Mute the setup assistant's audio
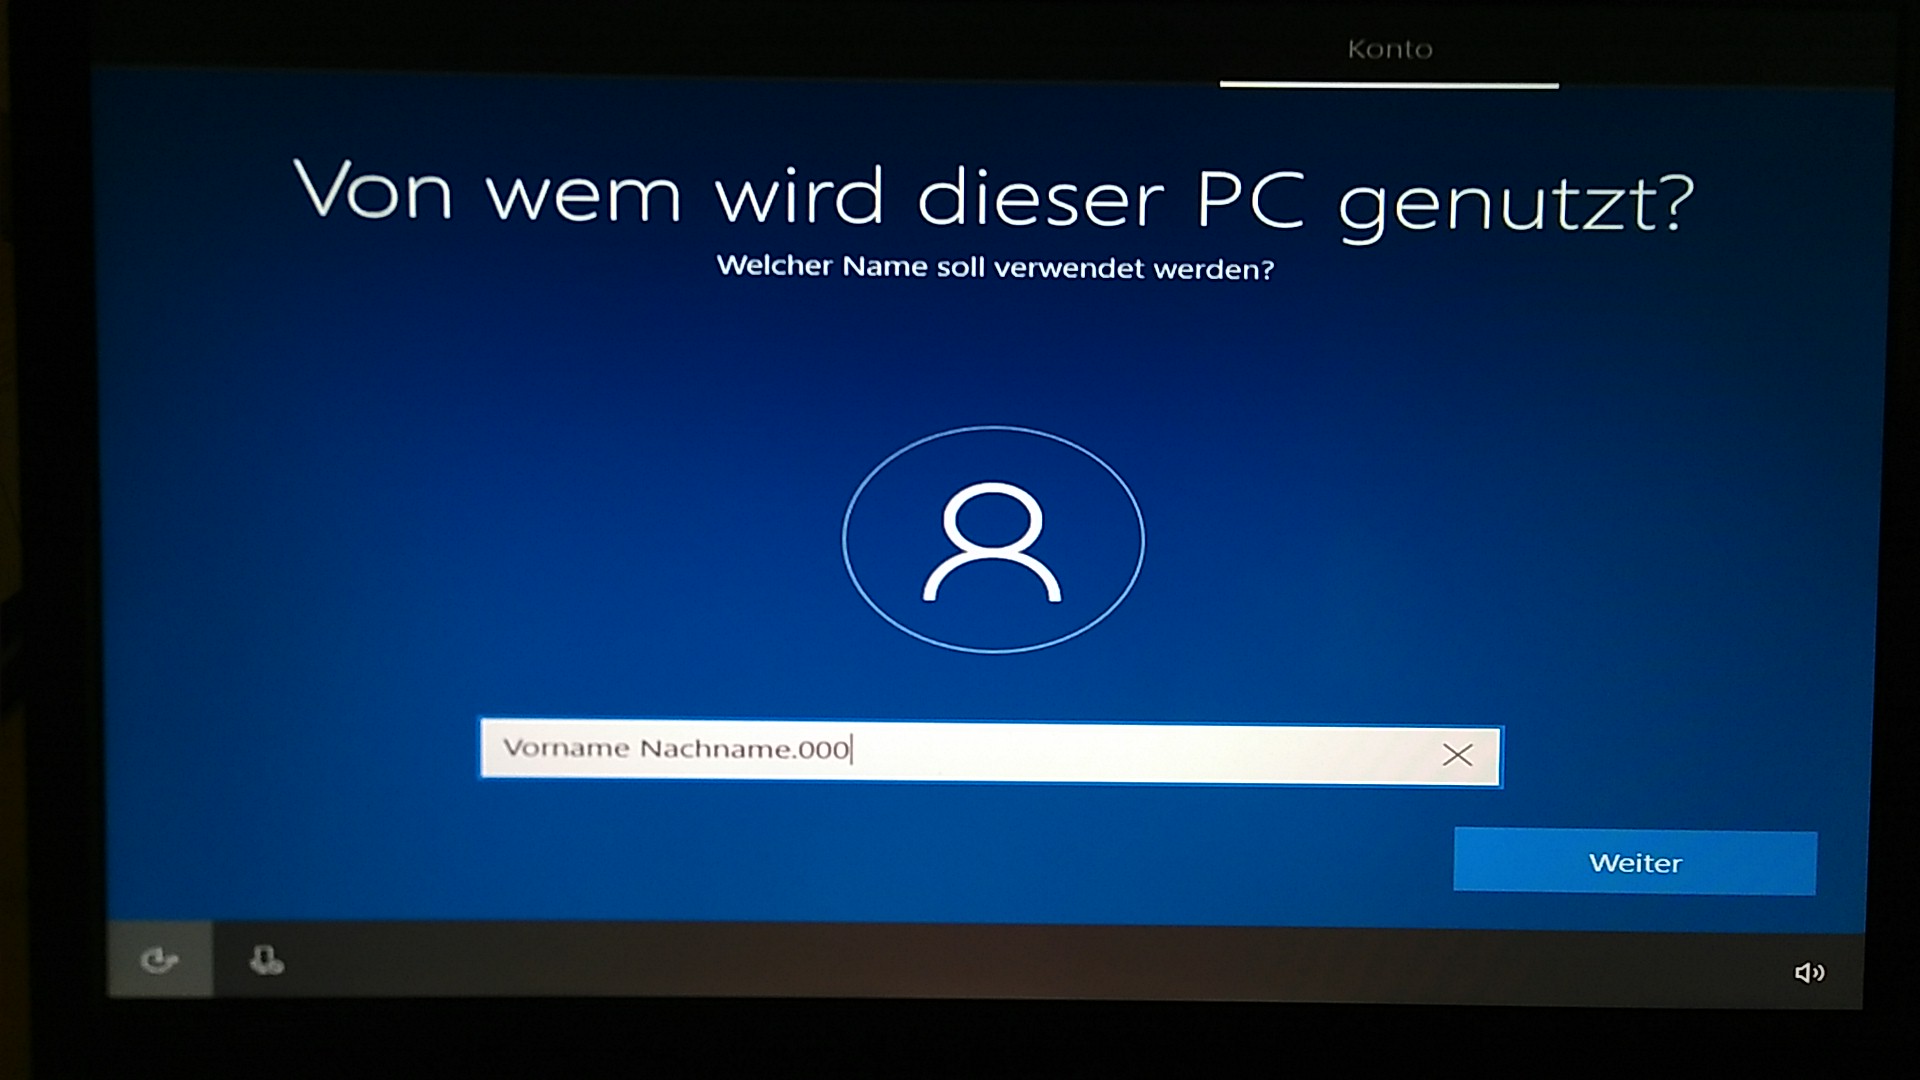 (1809, 973)
